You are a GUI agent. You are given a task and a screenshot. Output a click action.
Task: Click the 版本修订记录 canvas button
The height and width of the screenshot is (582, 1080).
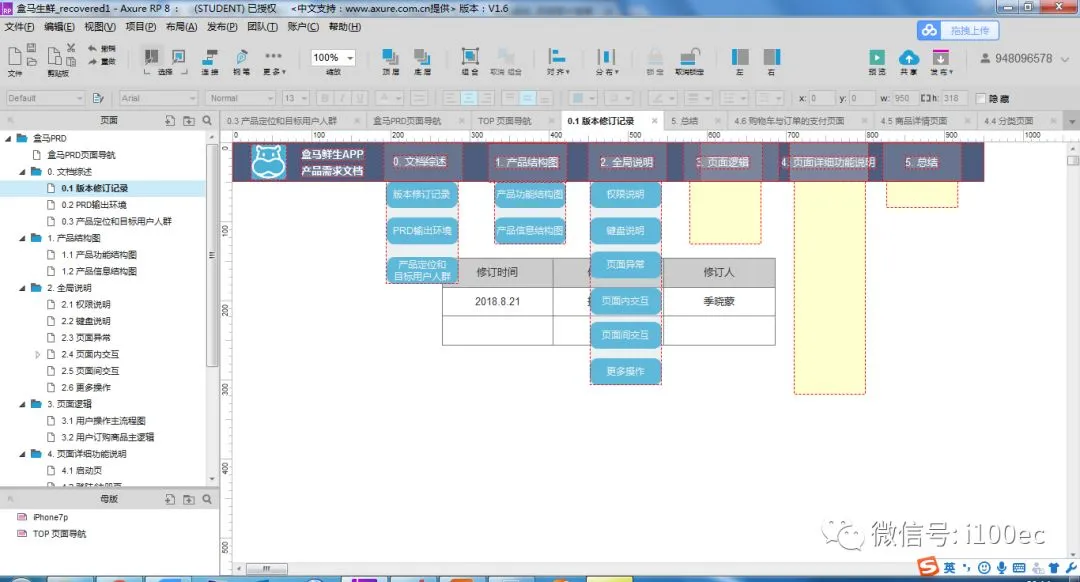(x=422, y=195)
